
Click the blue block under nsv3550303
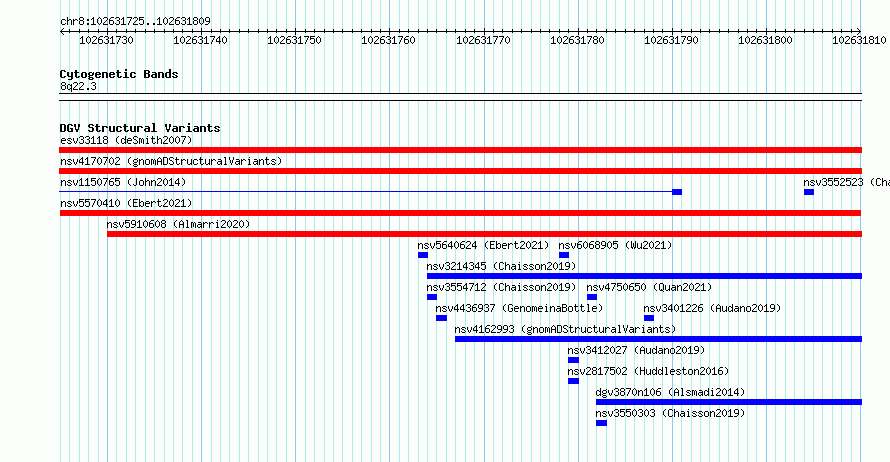602,423
